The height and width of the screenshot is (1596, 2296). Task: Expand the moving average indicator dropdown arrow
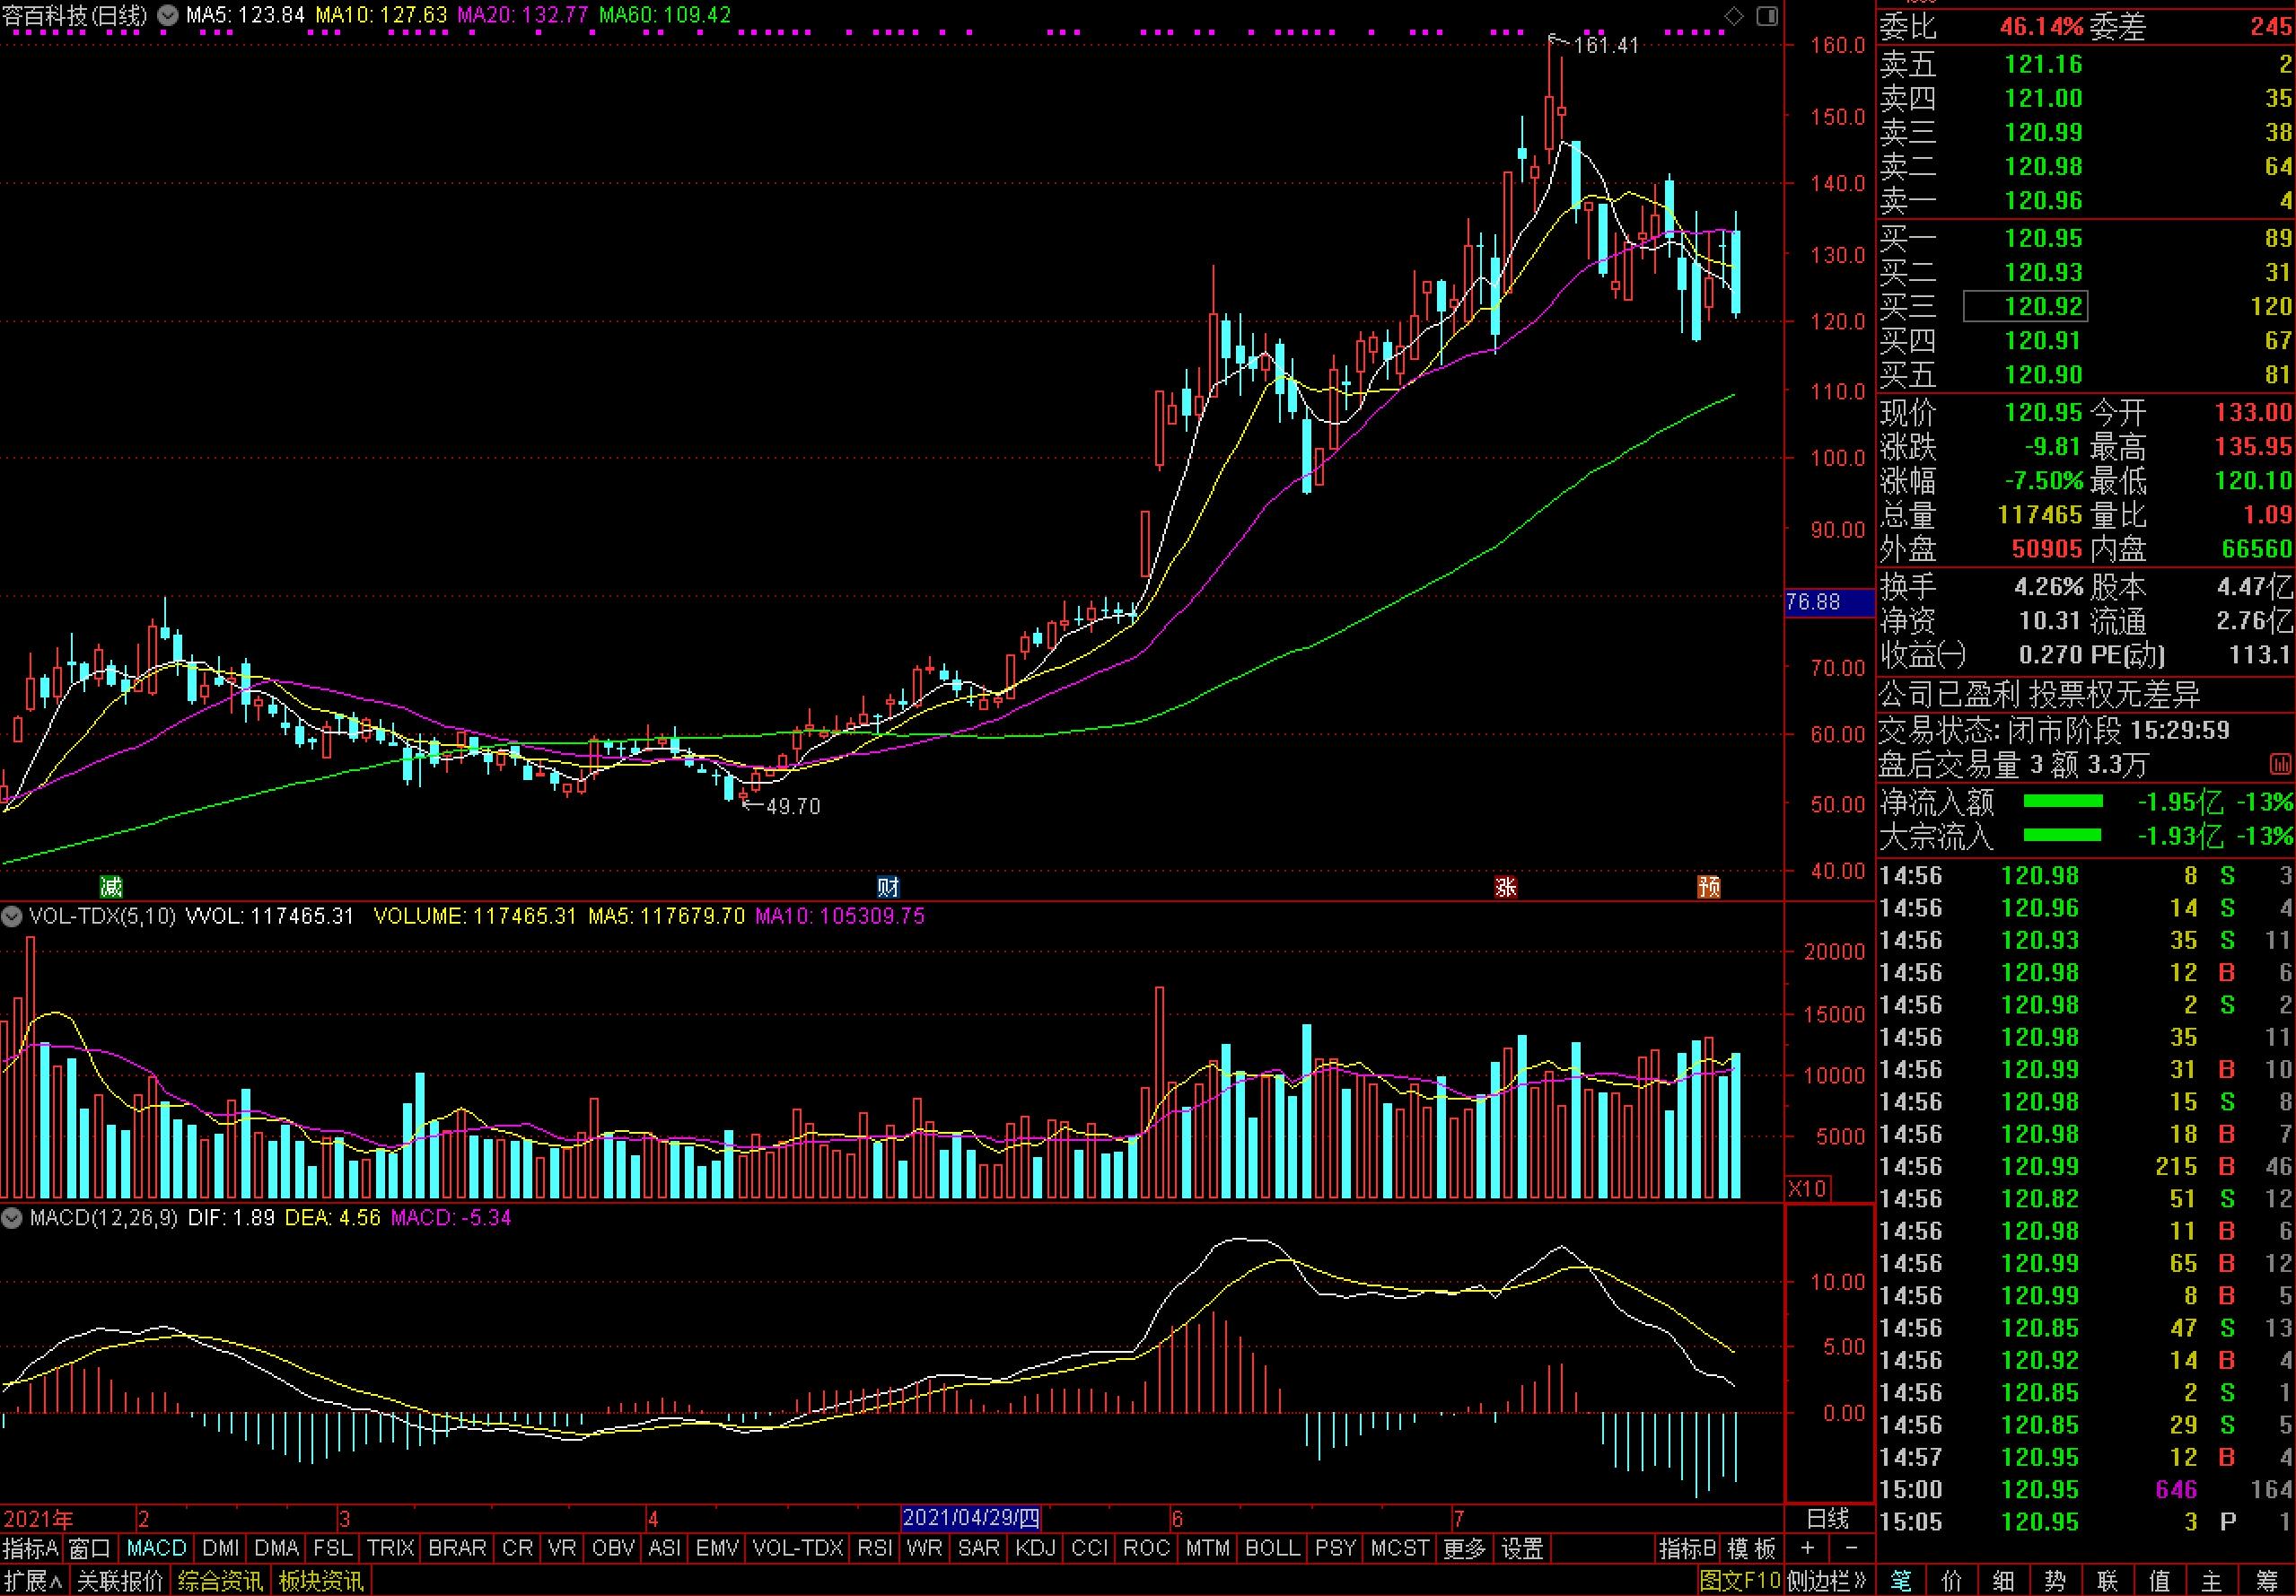(168, 16)
